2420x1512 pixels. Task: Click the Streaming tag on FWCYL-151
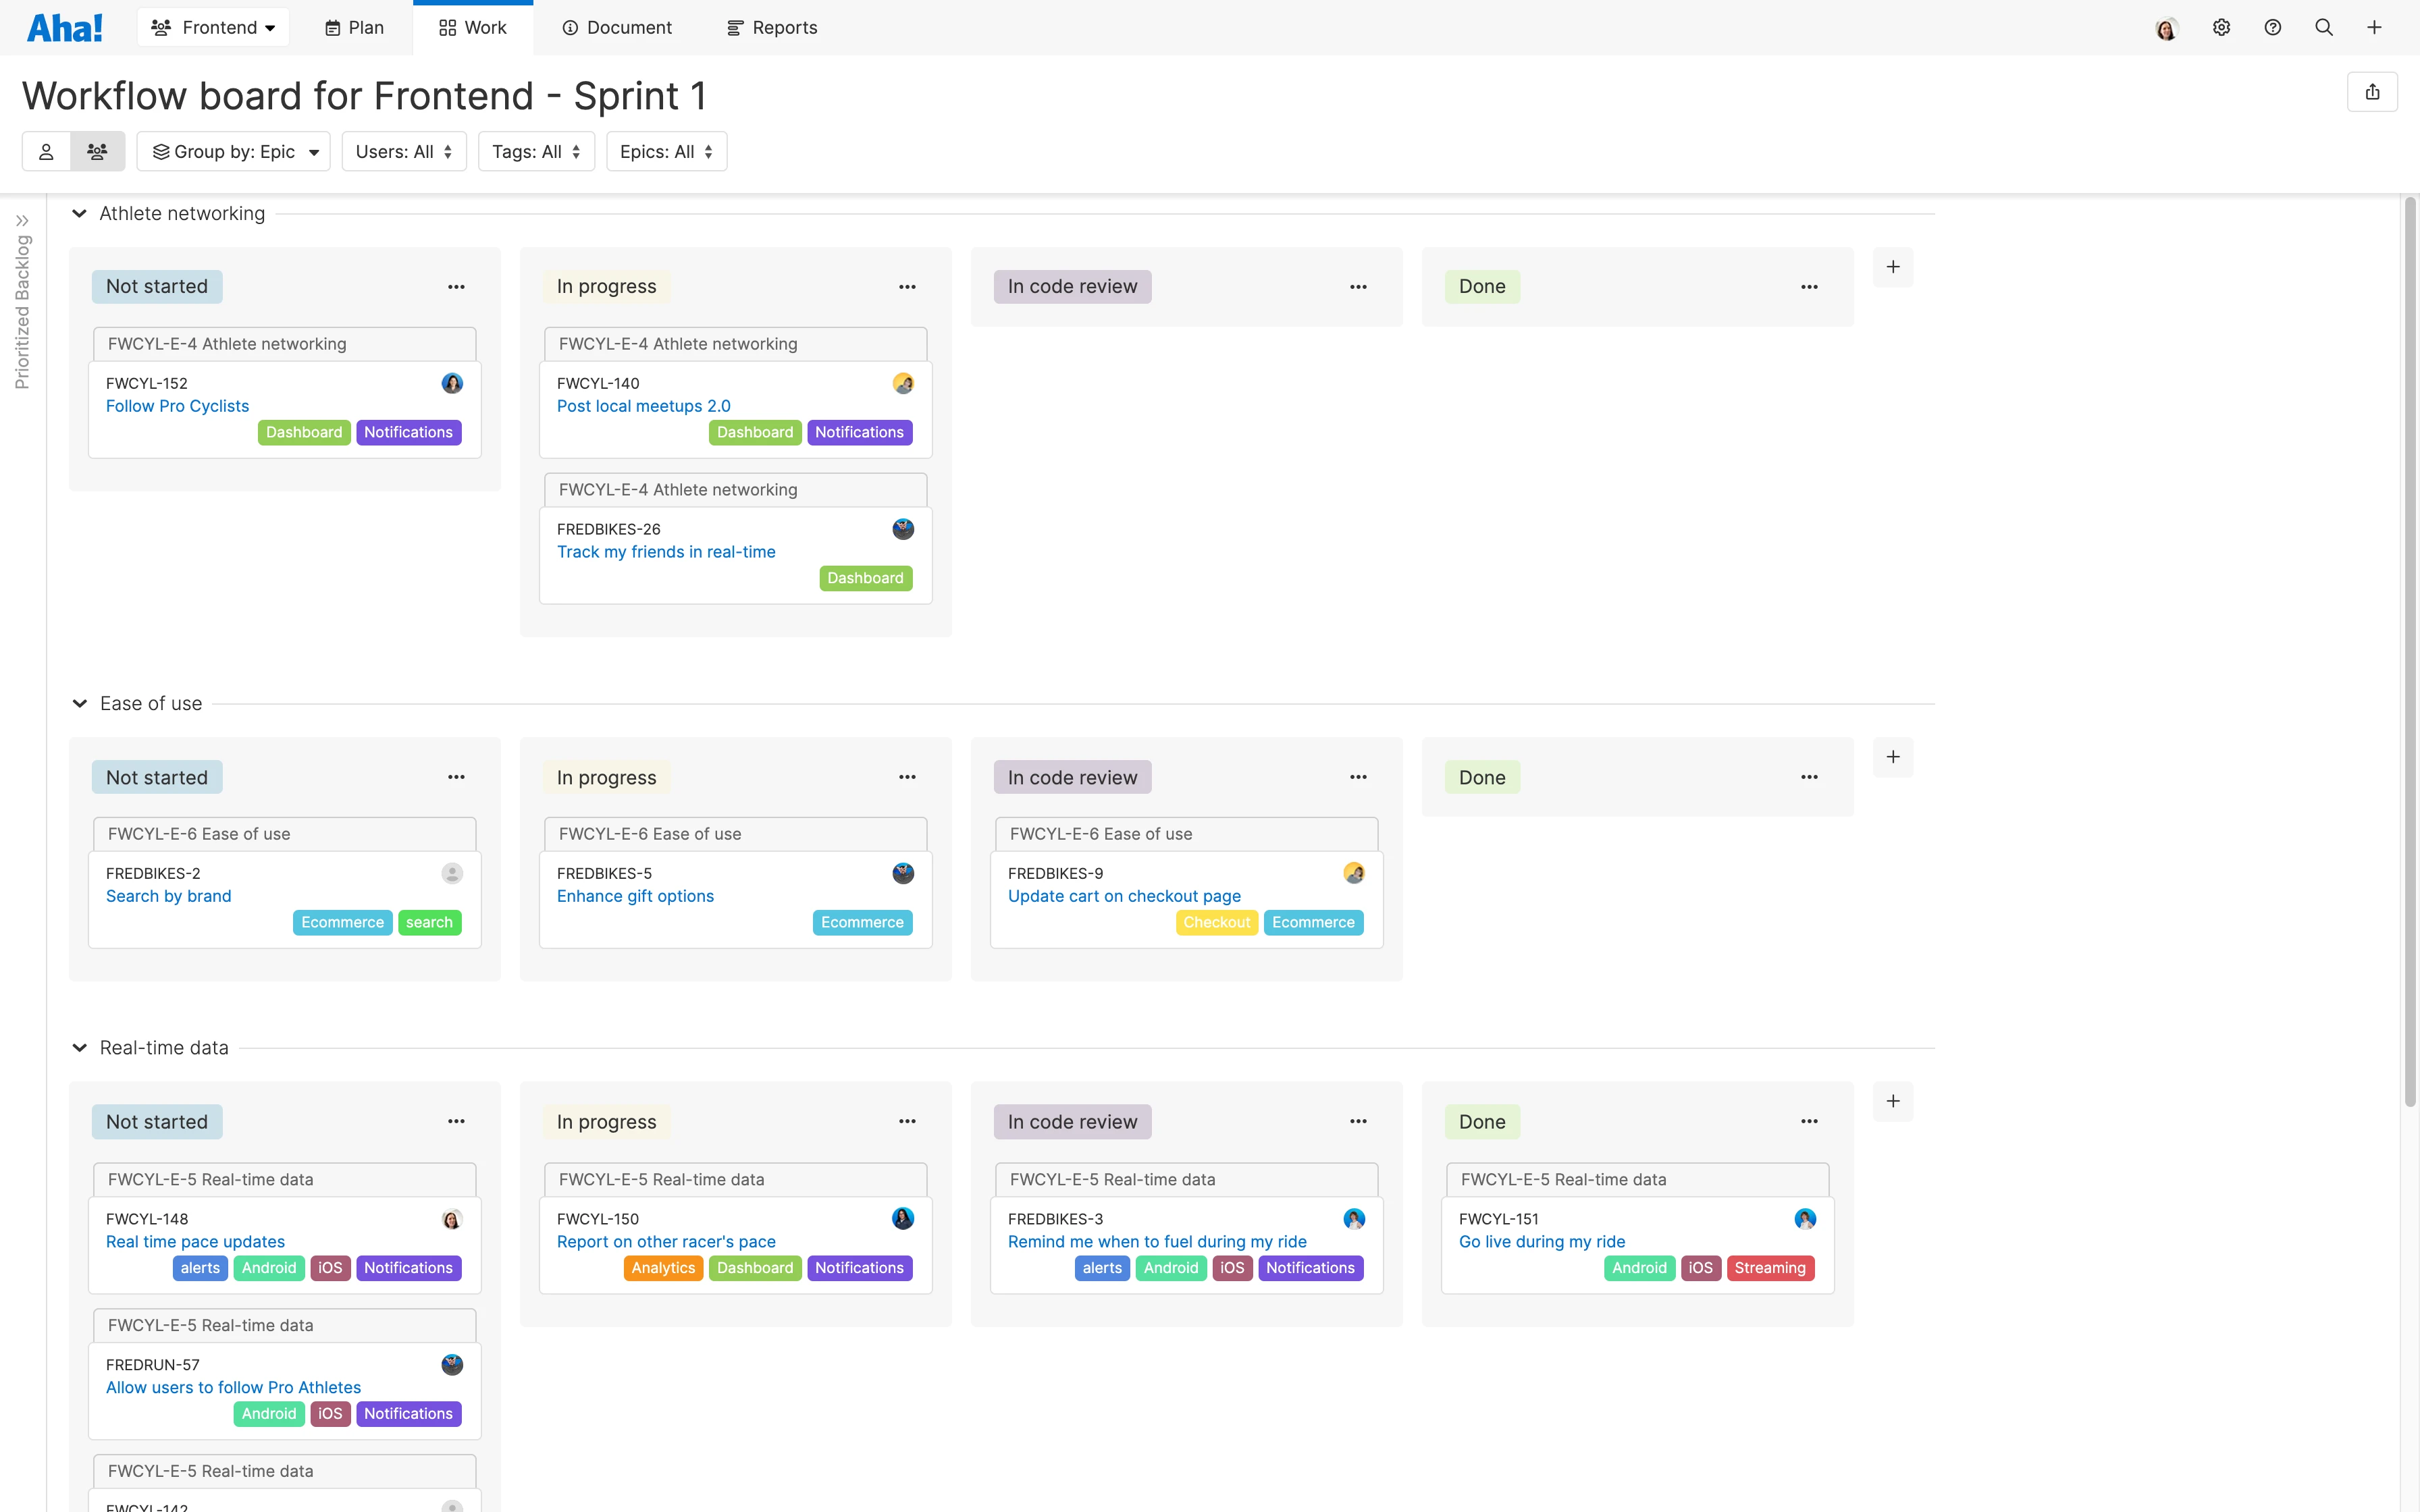1769,1268
